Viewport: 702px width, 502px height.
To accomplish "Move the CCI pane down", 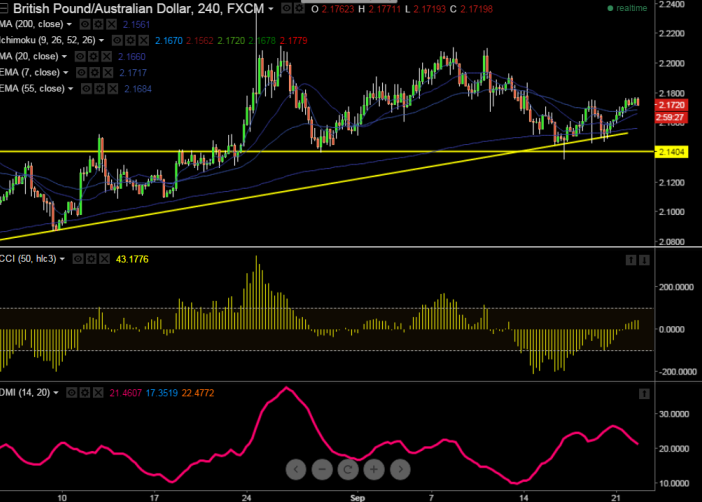I will click(644, 260).
